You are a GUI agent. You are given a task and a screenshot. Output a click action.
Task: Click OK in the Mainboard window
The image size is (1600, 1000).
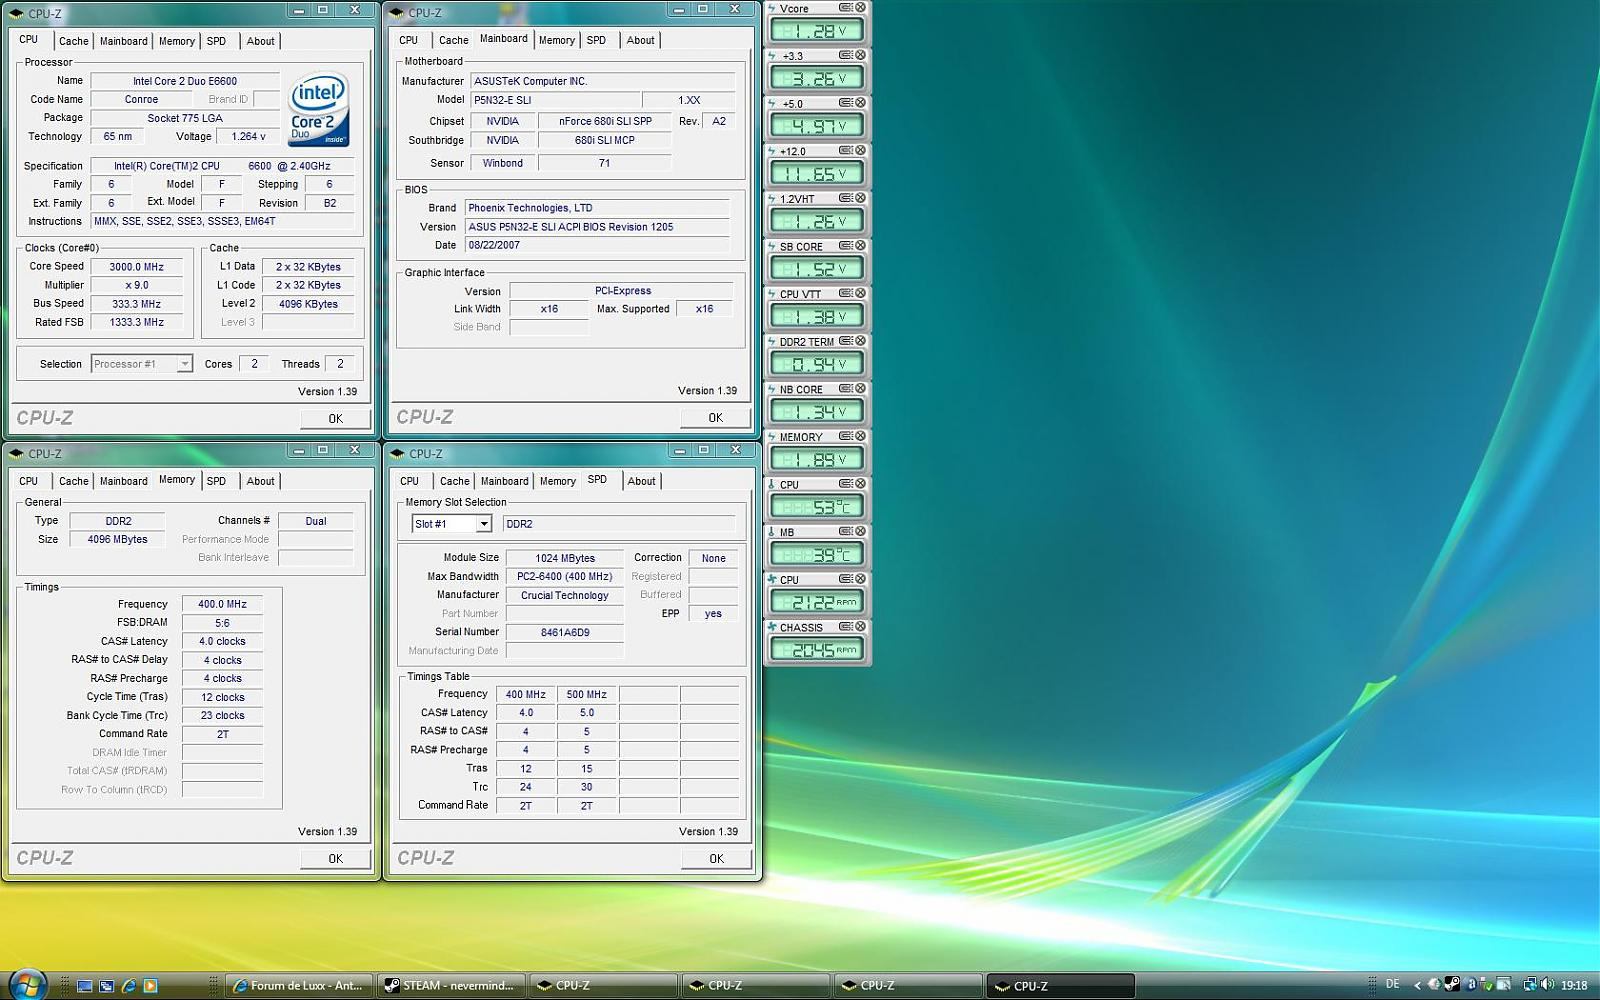click(715, 418)
